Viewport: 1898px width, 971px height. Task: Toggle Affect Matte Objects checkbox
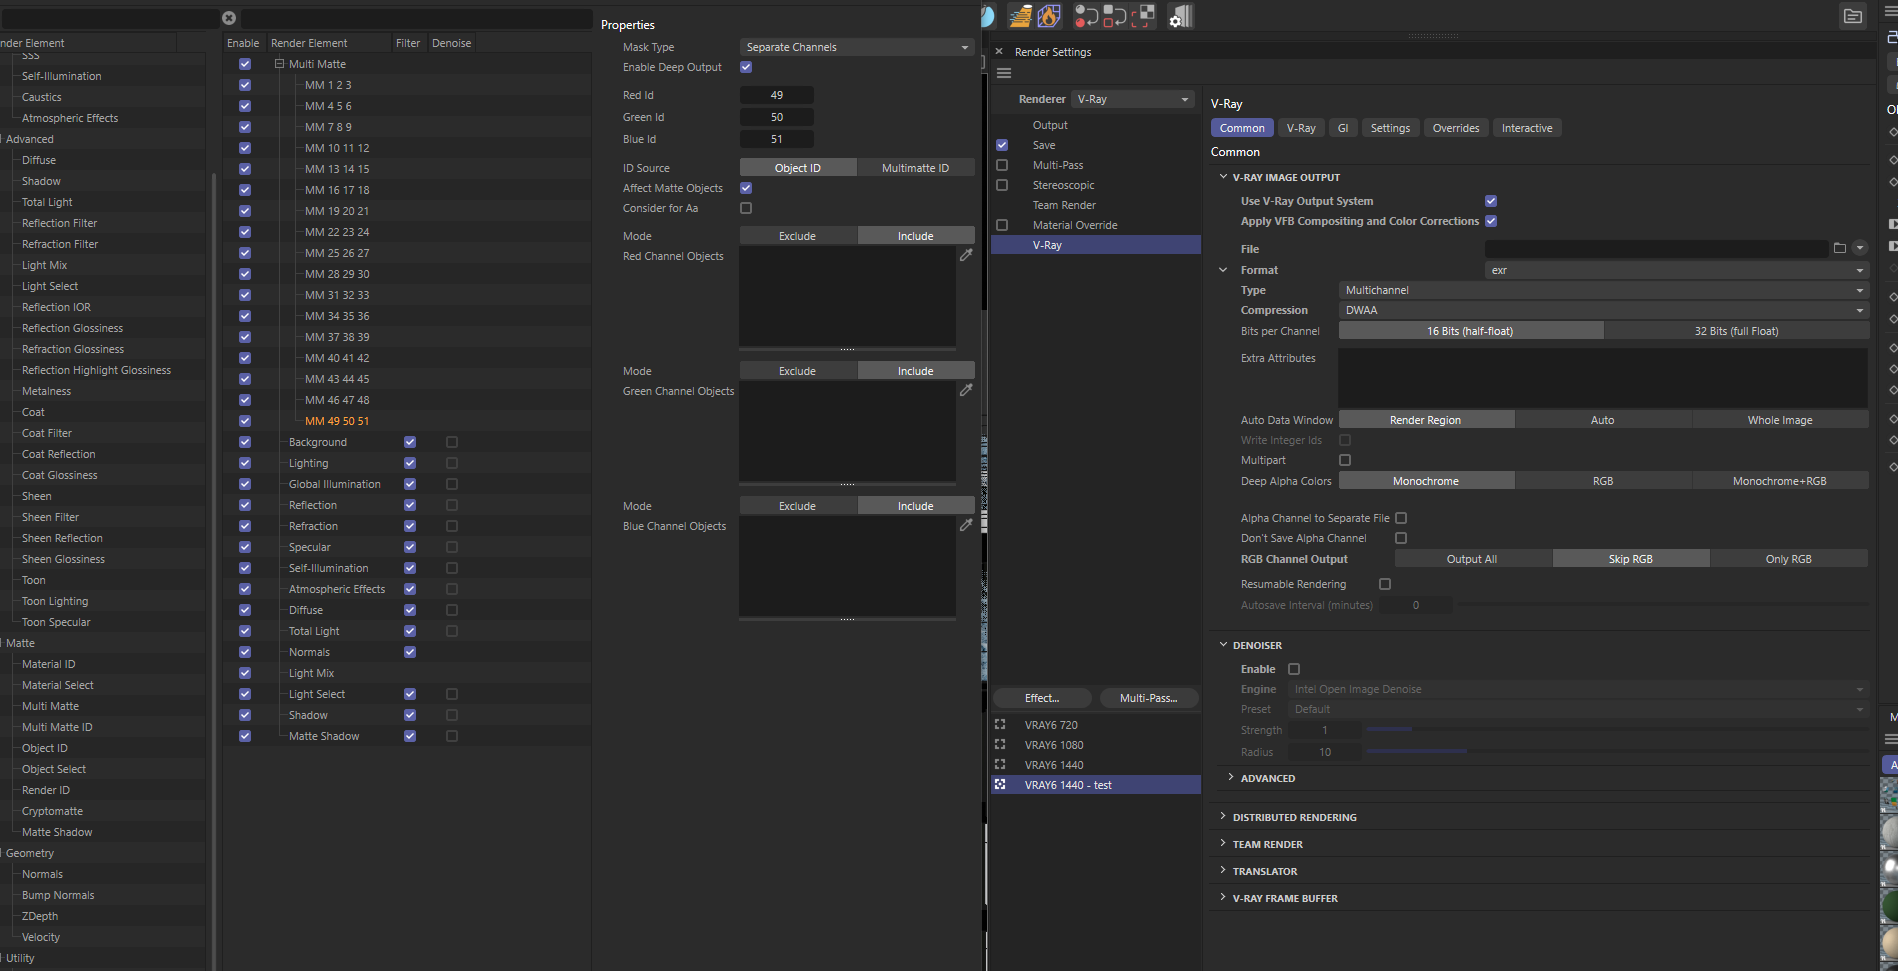coord(746,188)
